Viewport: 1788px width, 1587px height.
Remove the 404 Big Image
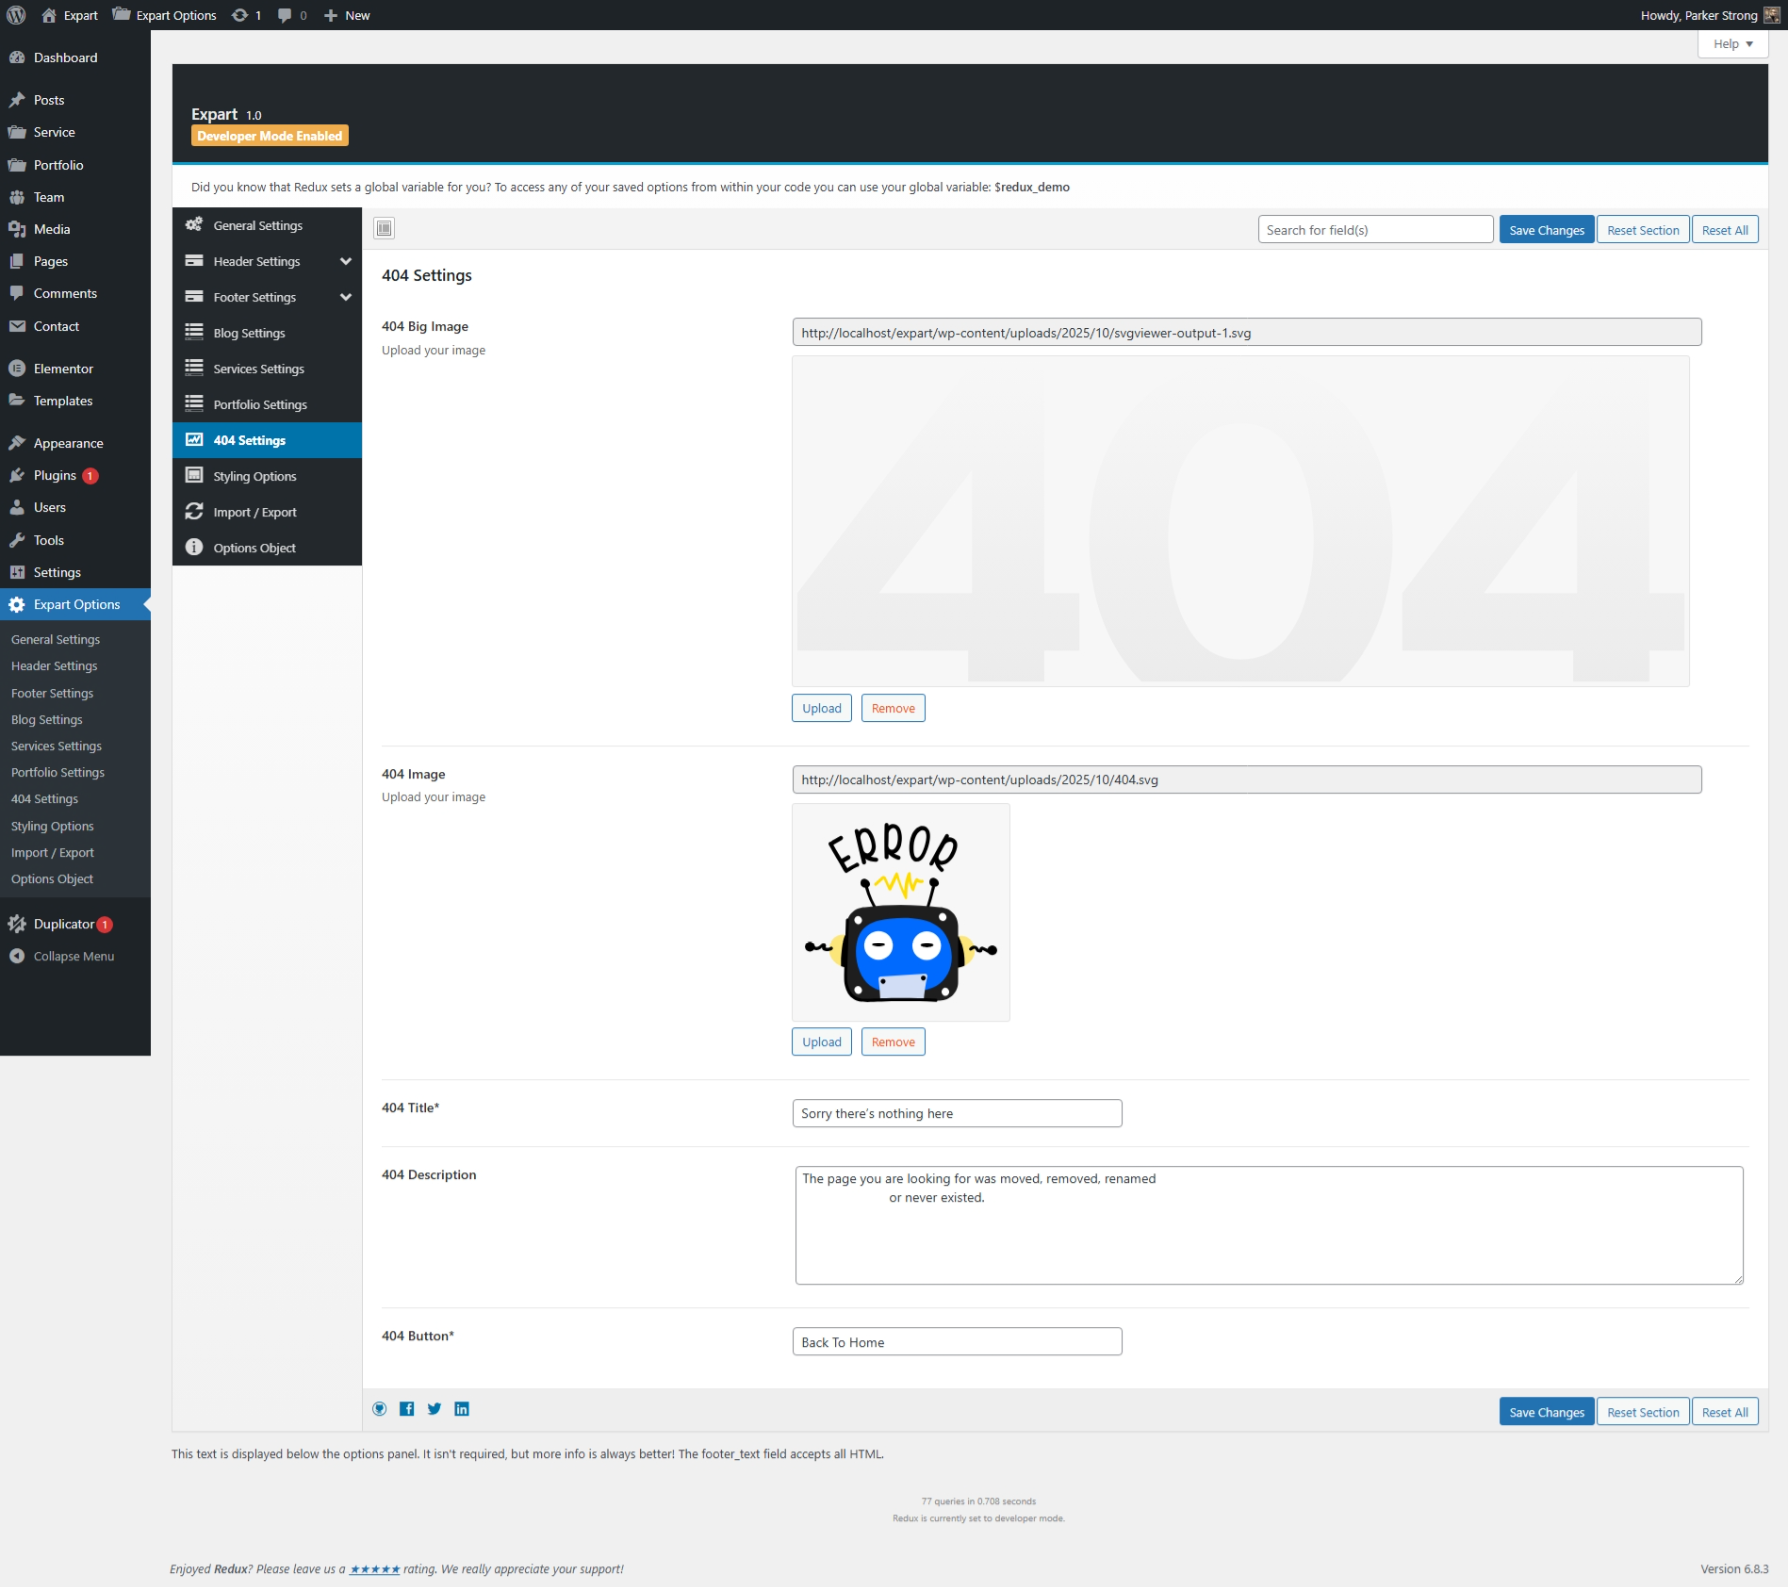892,709
